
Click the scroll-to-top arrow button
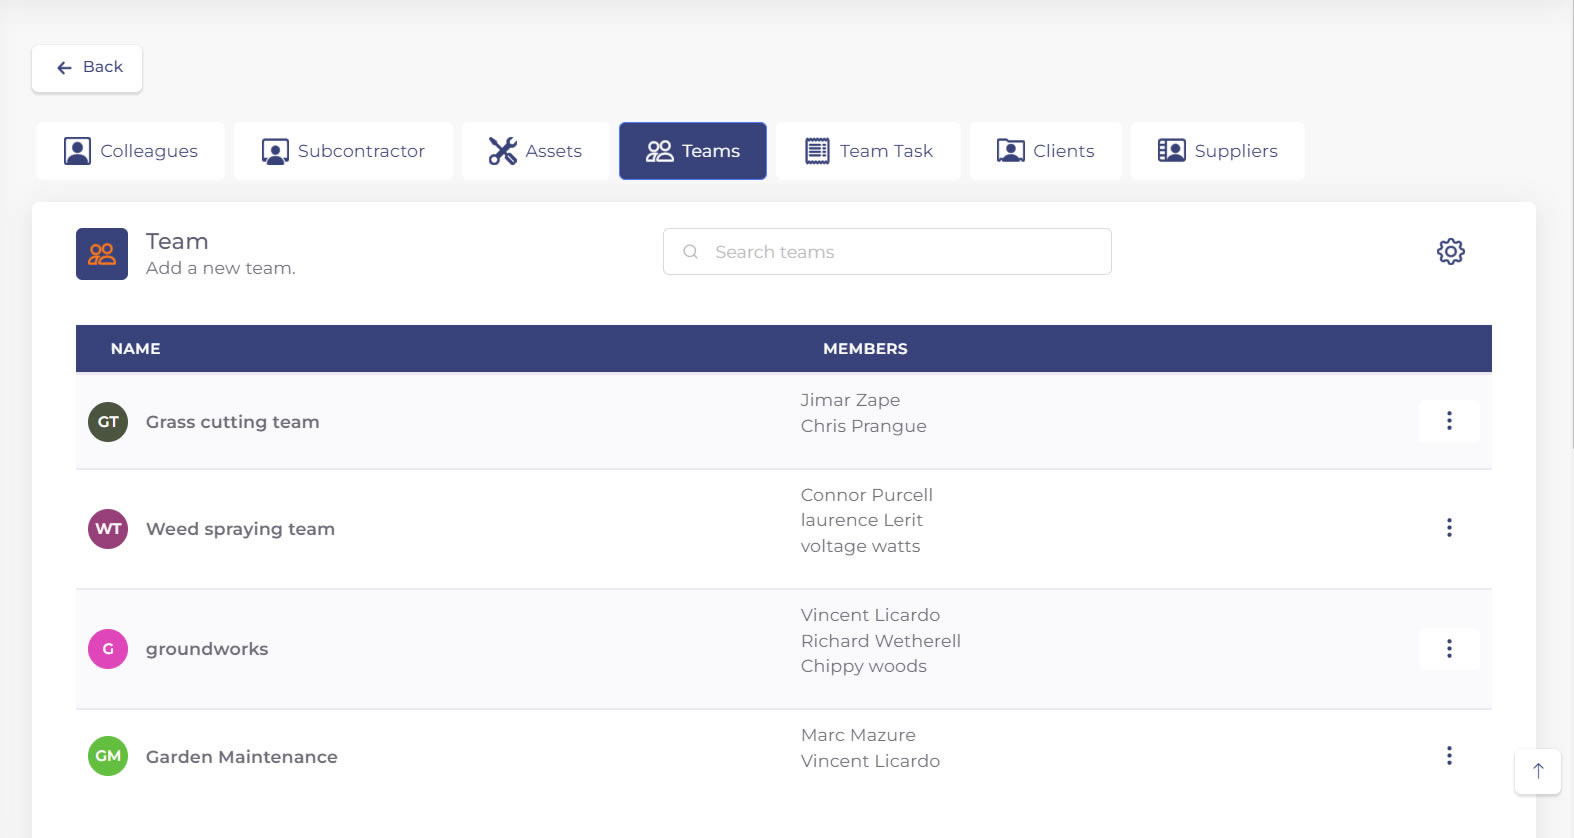coord(1537,771)
